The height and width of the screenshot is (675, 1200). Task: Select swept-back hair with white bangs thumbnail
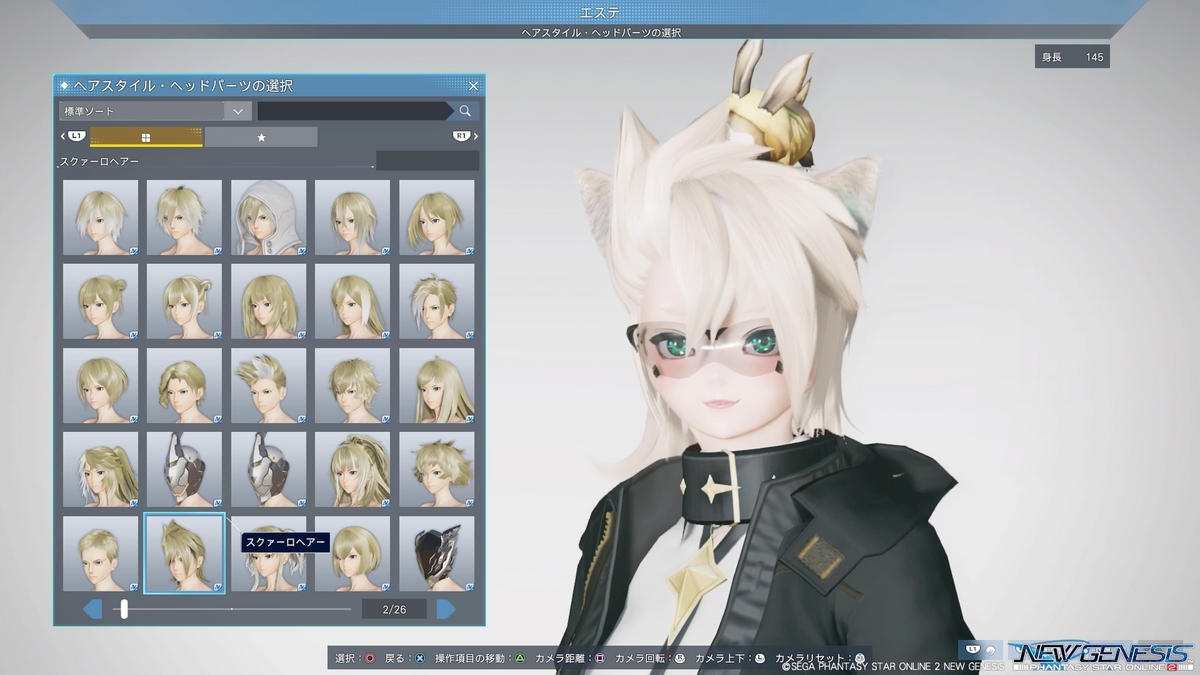437,301
